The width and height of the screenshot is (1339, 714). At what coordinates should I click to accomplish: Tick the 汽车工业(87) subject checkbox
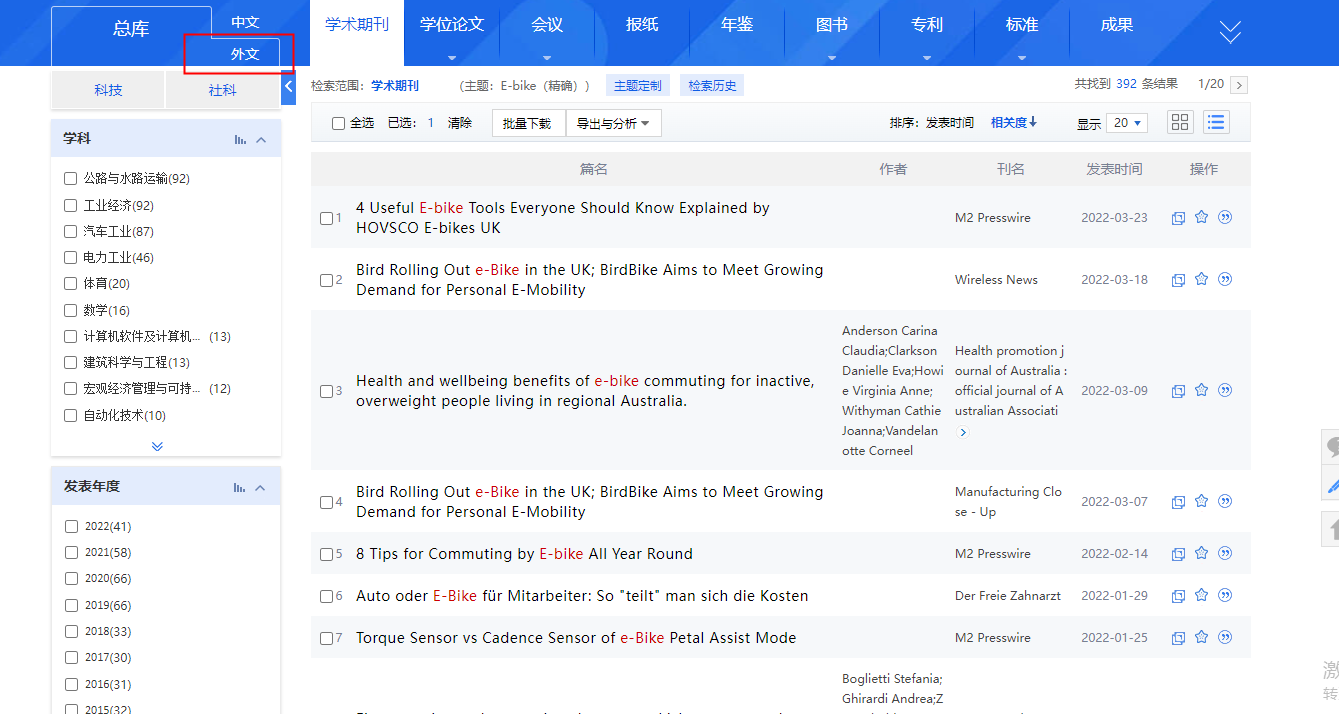coord(70,231)
